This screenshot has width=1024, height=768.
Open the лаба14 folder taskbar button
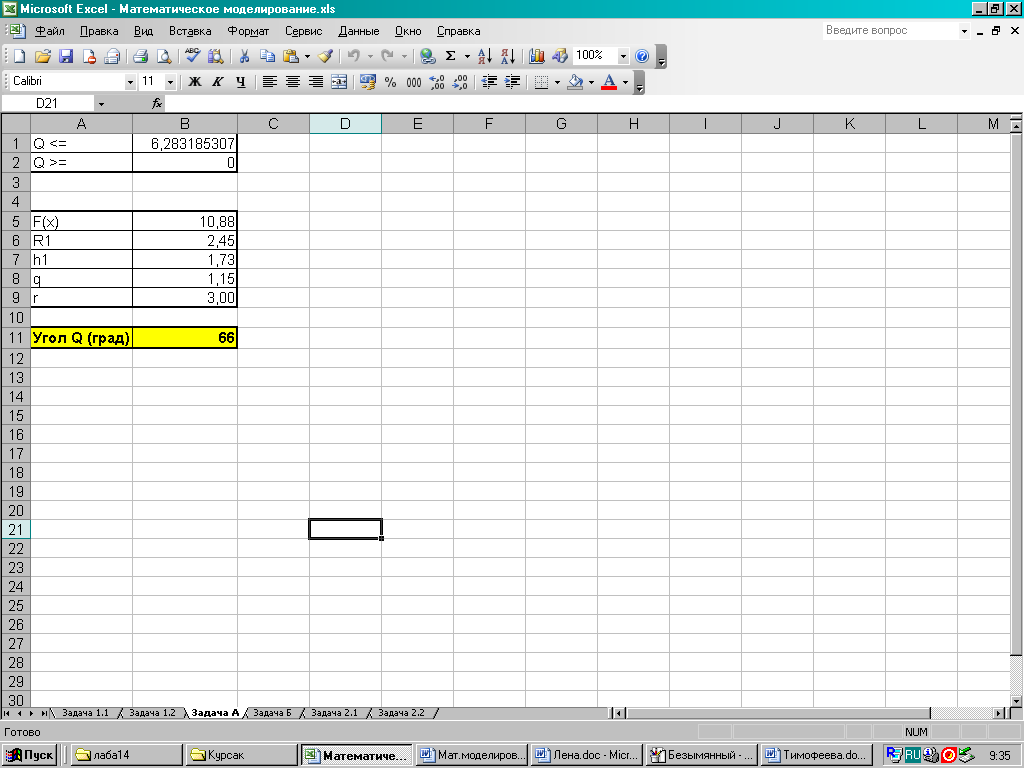click(126, 755)
